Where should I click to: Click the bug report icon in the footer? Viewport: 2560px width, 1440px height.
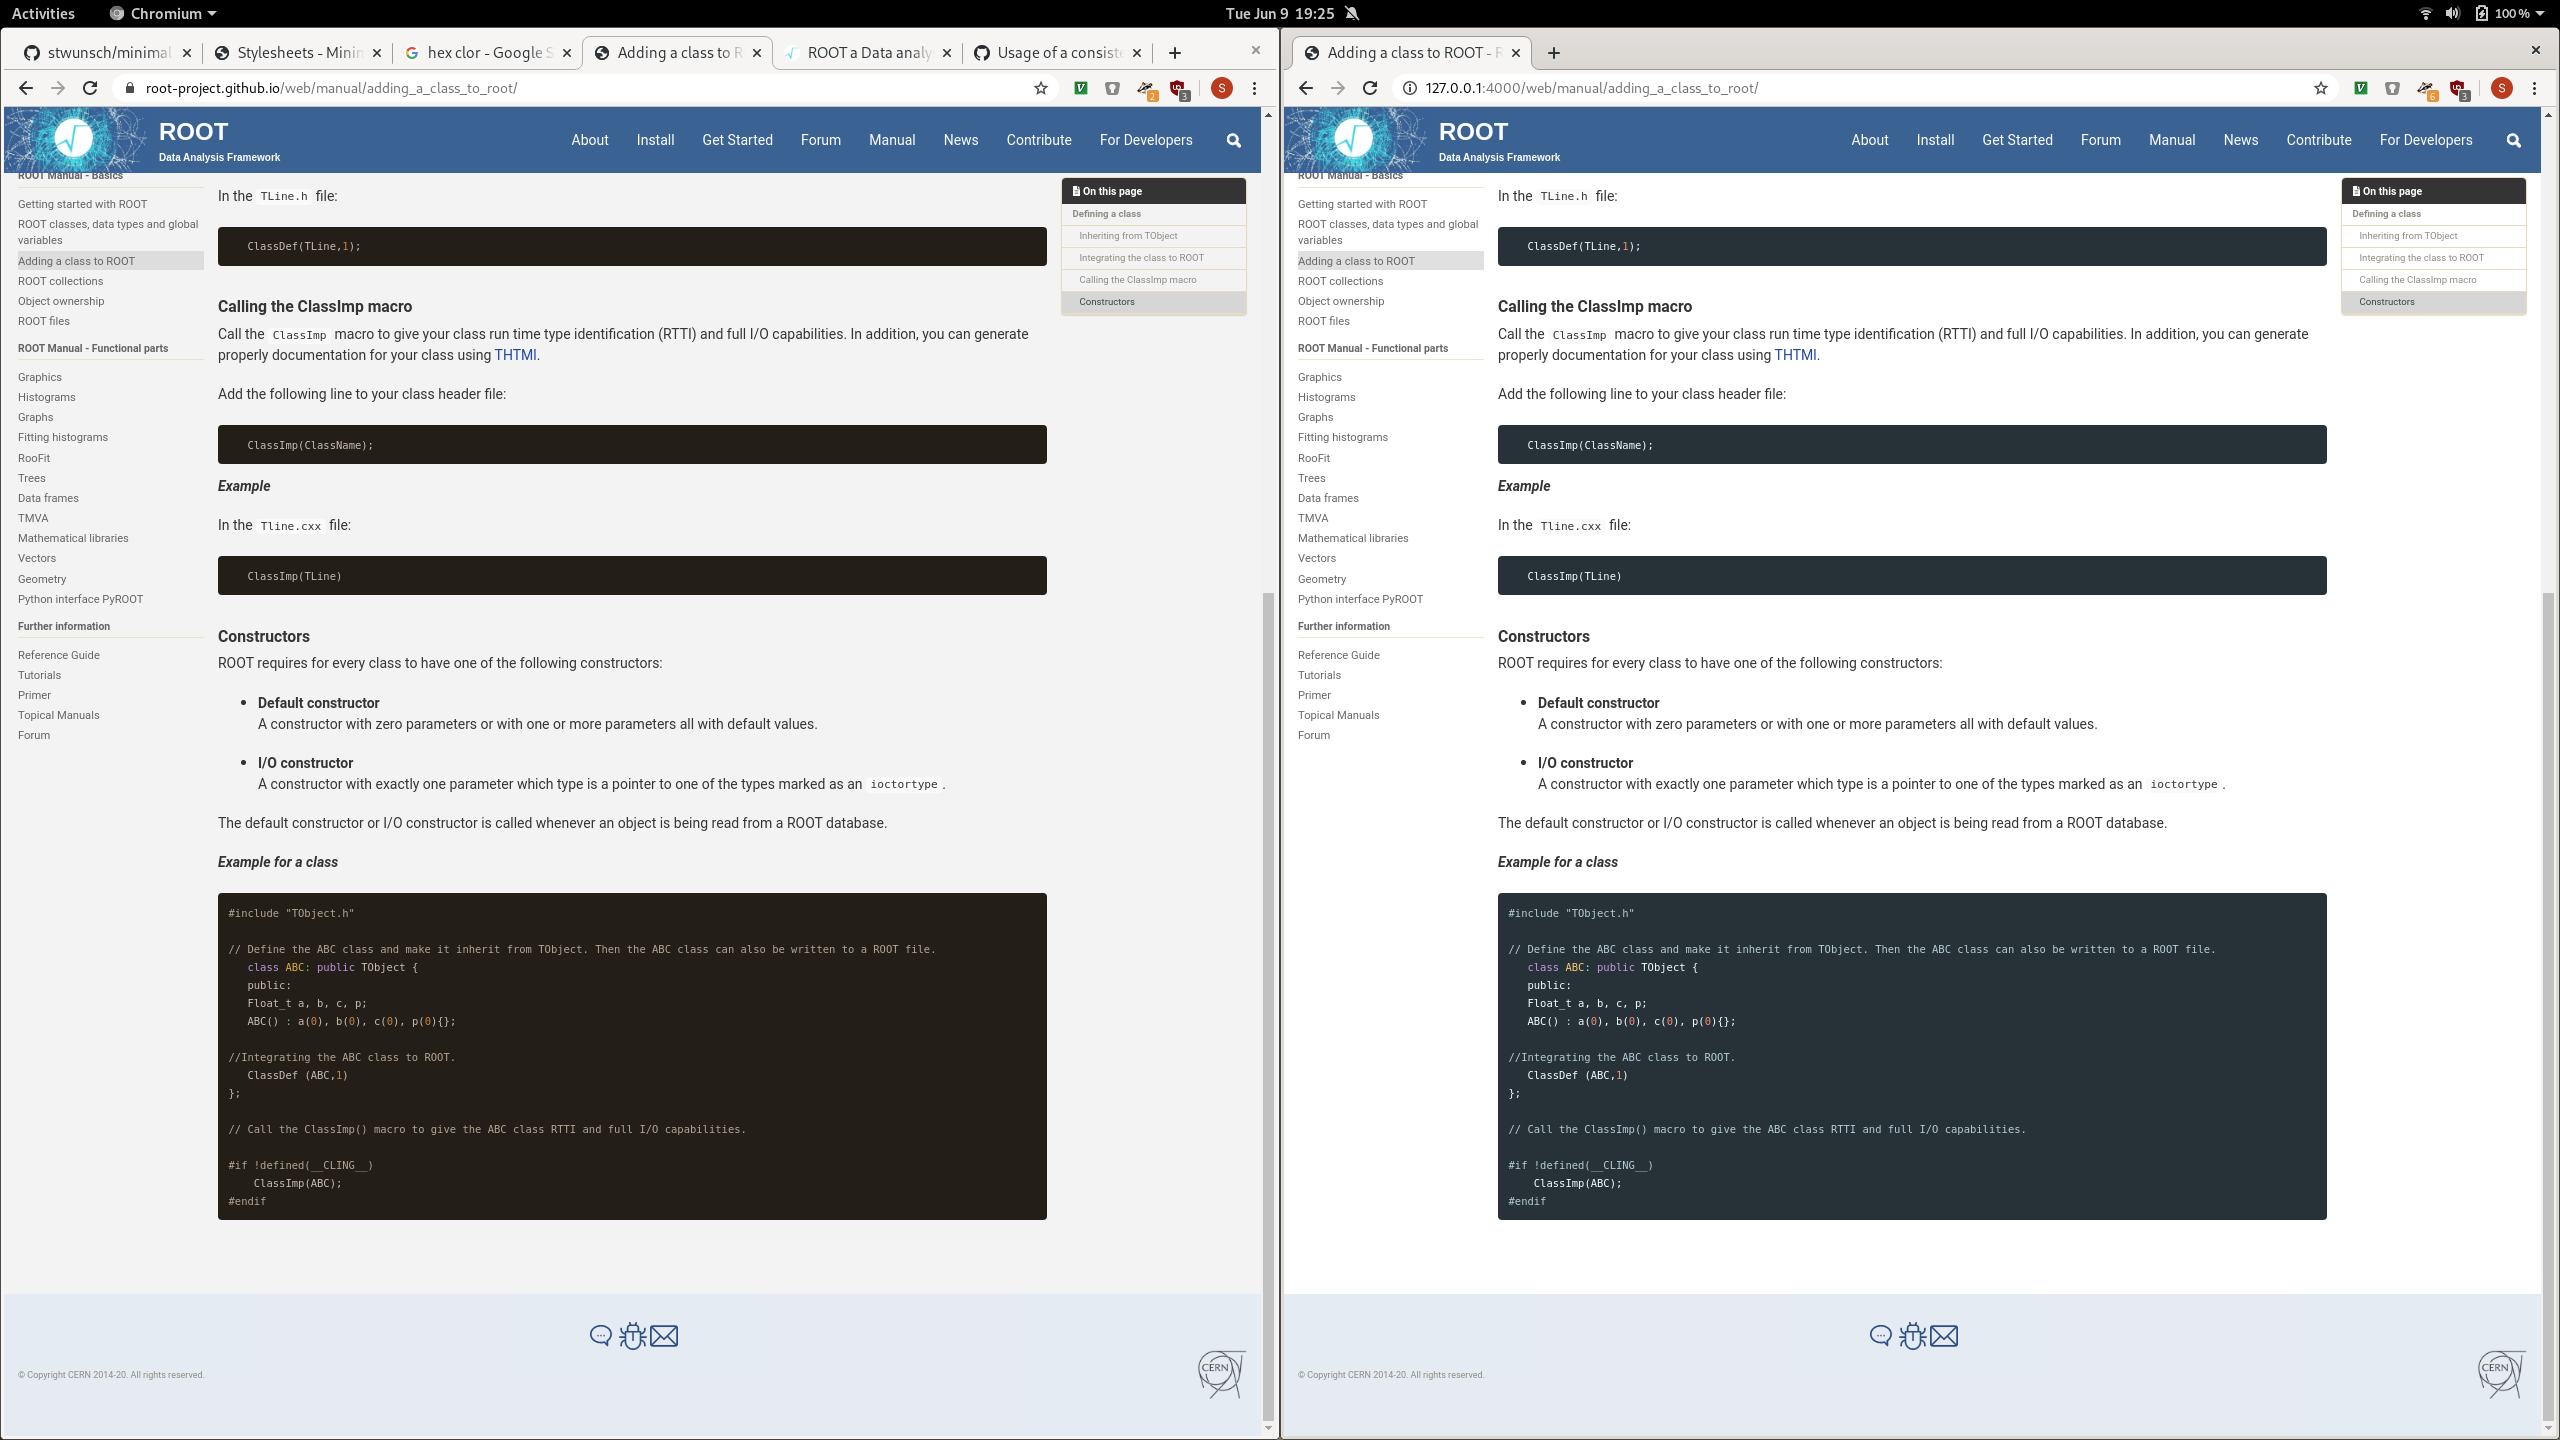pyautogui.click(x=632, y=1336)
